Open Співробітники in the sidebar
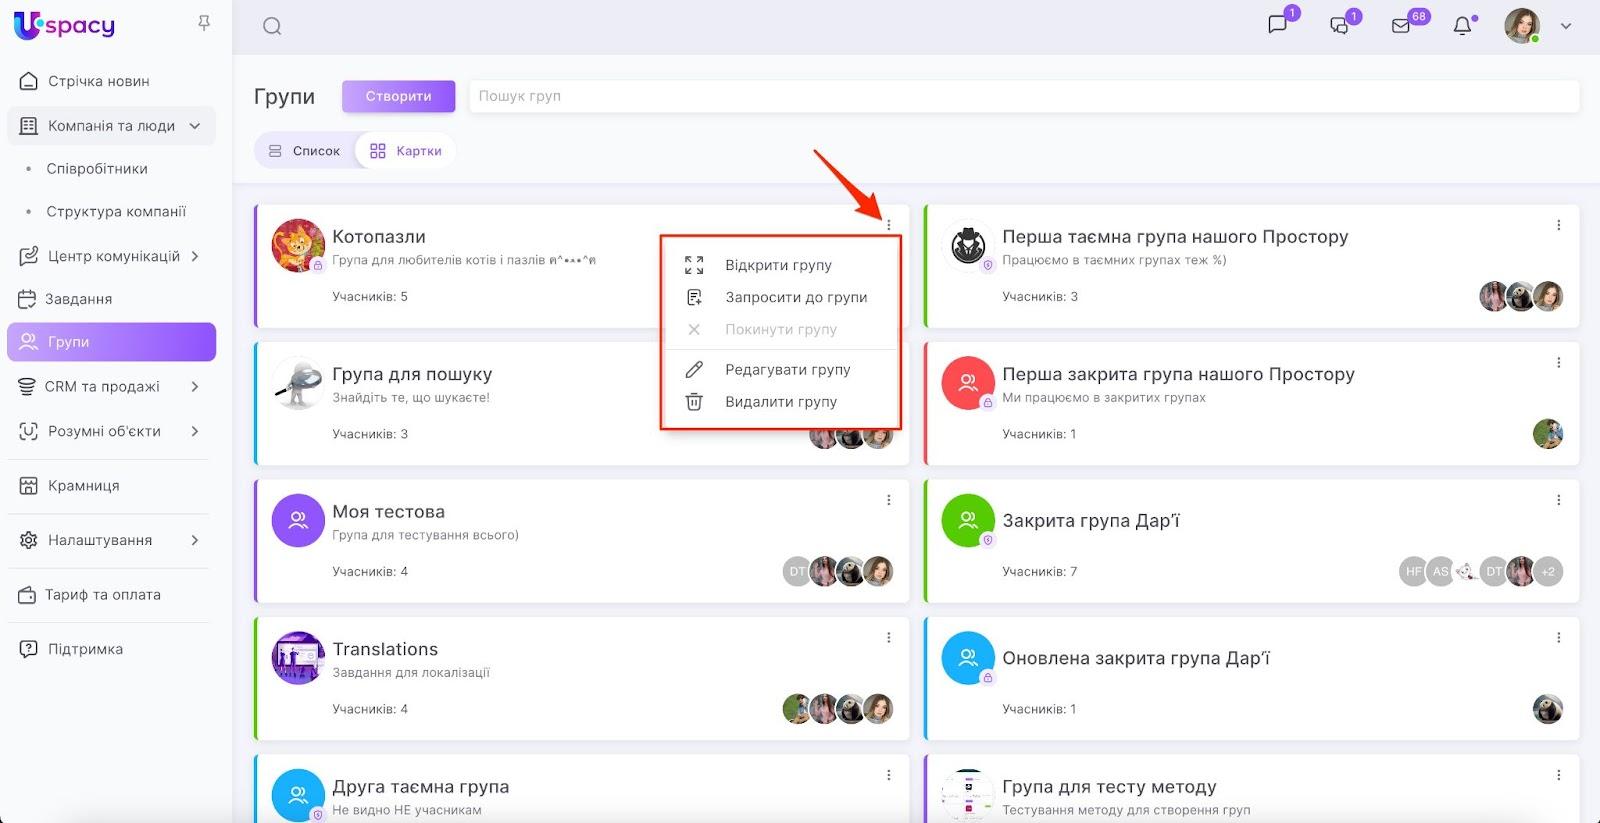1600x823 pixels. point(97,169)
